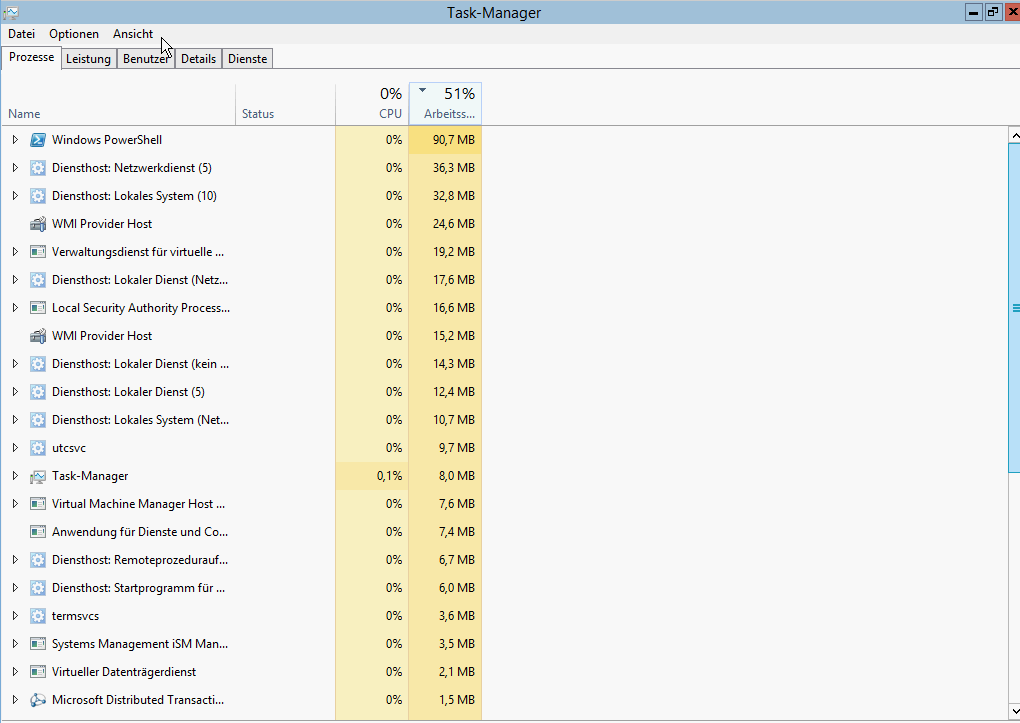Click the Diensthost: Lokaler Dienst (kein... icon

(38, 364)
